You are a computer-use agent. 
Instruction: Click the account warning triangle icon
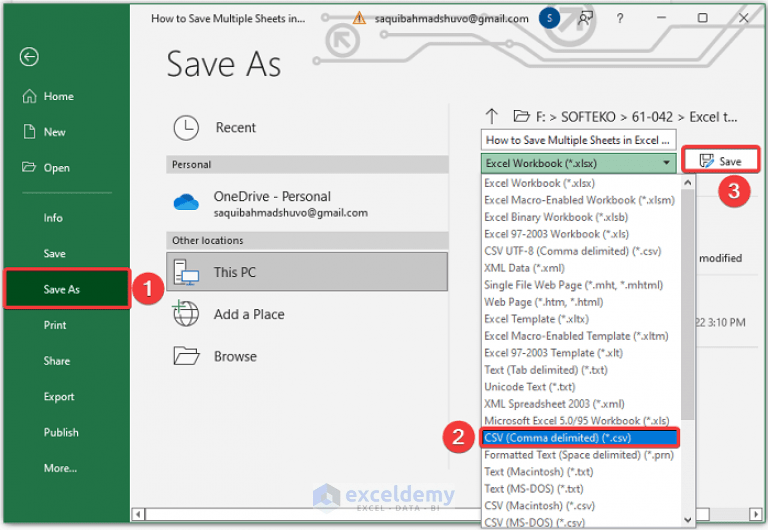(x=359, y=19)
